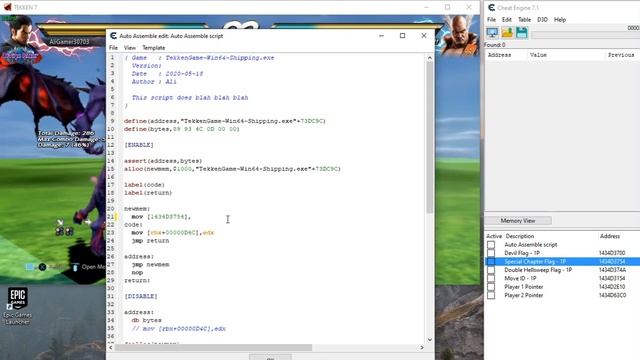
Task: Maximize the Auto Assemble window
Action: click(402, 36)
